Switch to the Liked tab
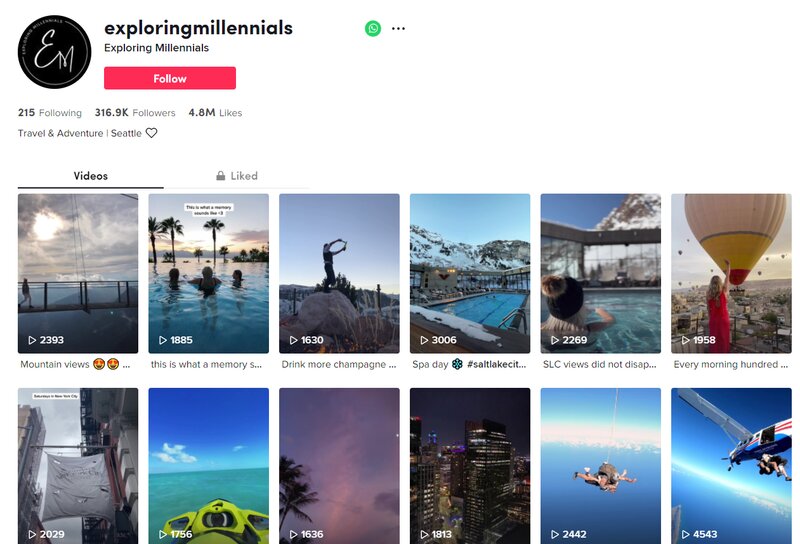This screenshot has width=800, height=544. 237,176
